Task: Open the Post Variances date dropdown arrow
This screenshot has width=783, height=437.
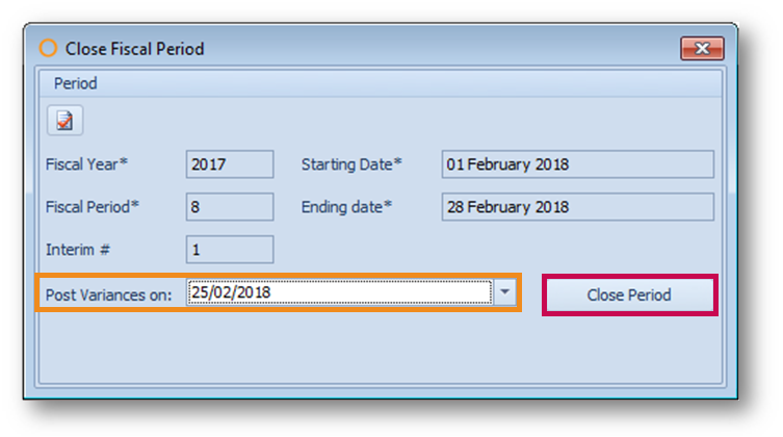Action: click(x=505, y=292)
